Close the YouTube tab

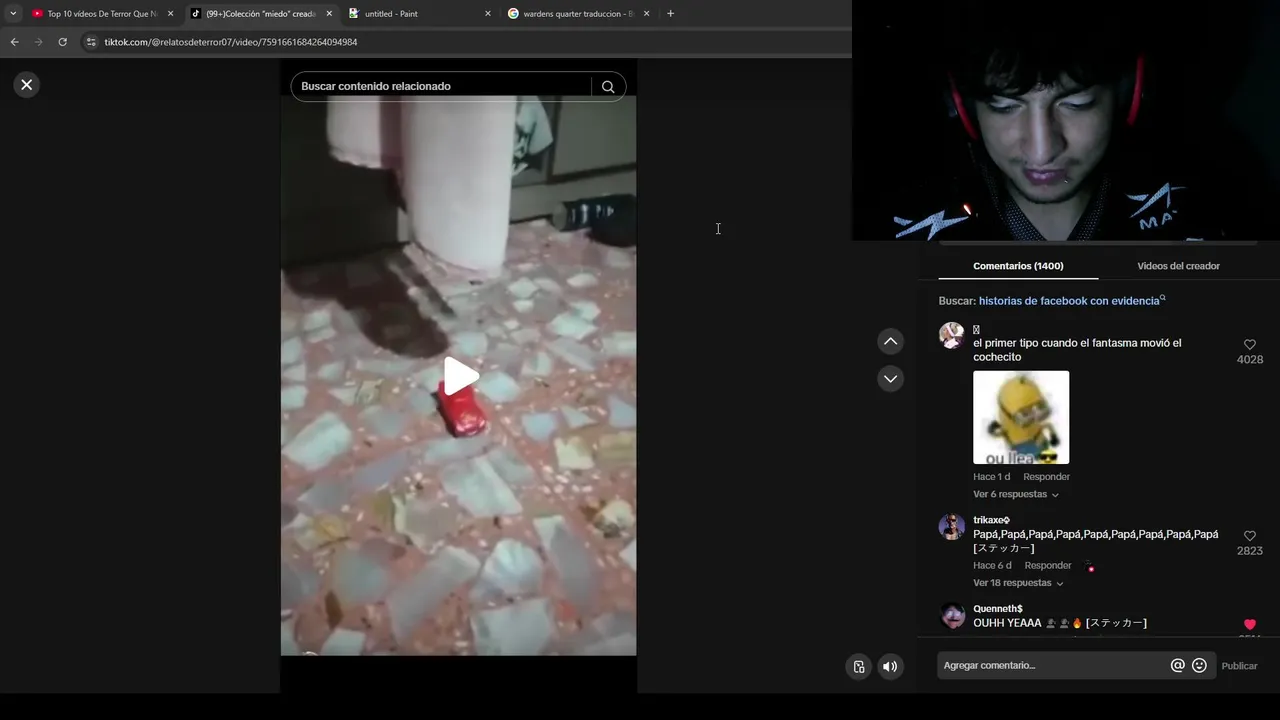click(170, 14)
